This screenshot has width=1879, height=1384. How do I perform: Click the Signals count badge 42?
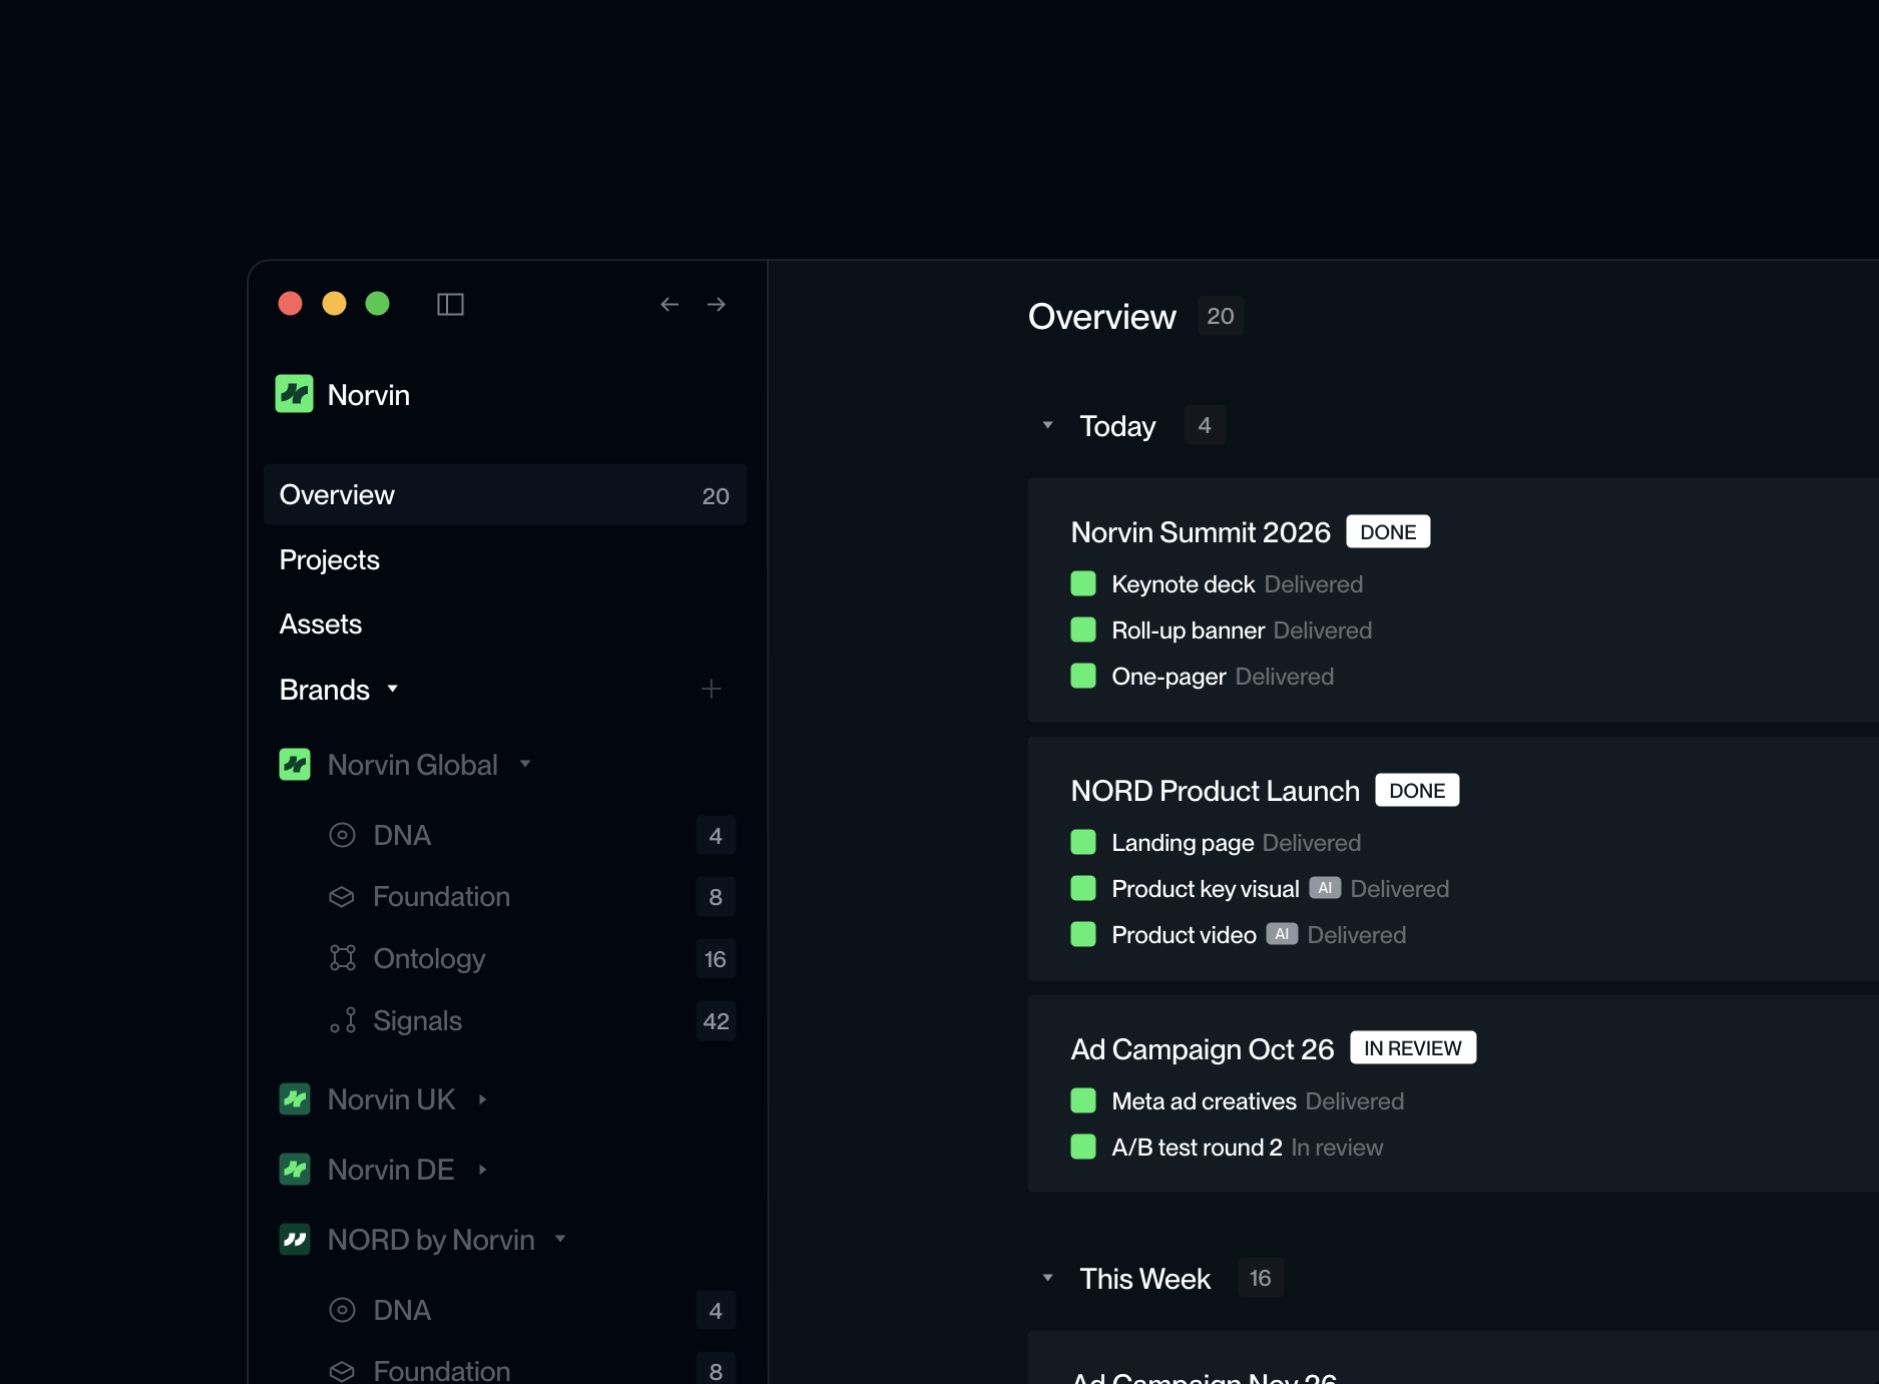coord(716,1021)
